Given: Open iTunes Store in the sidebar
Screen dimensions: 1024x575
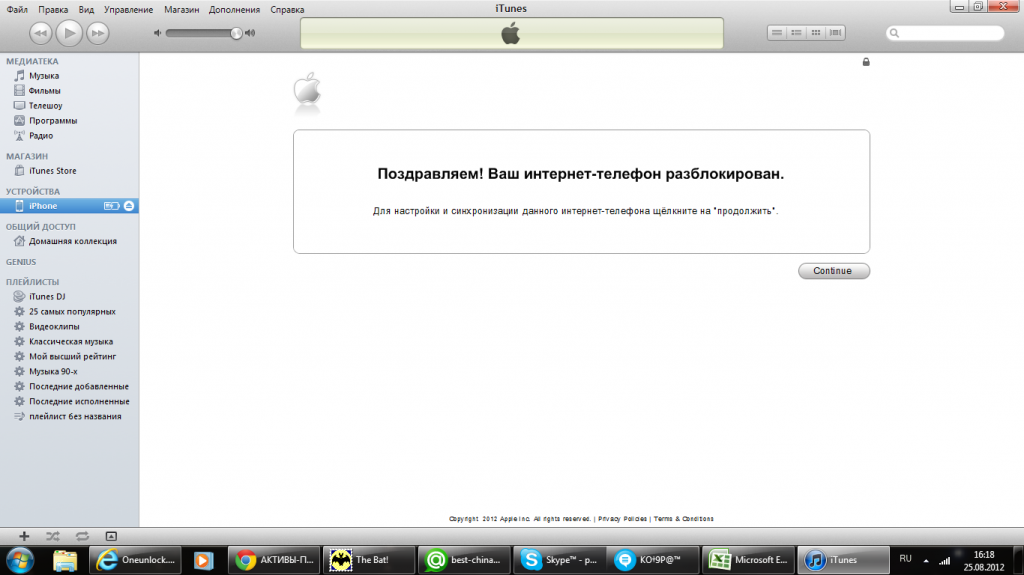Looking at the screenshot, I should [52, 171].
